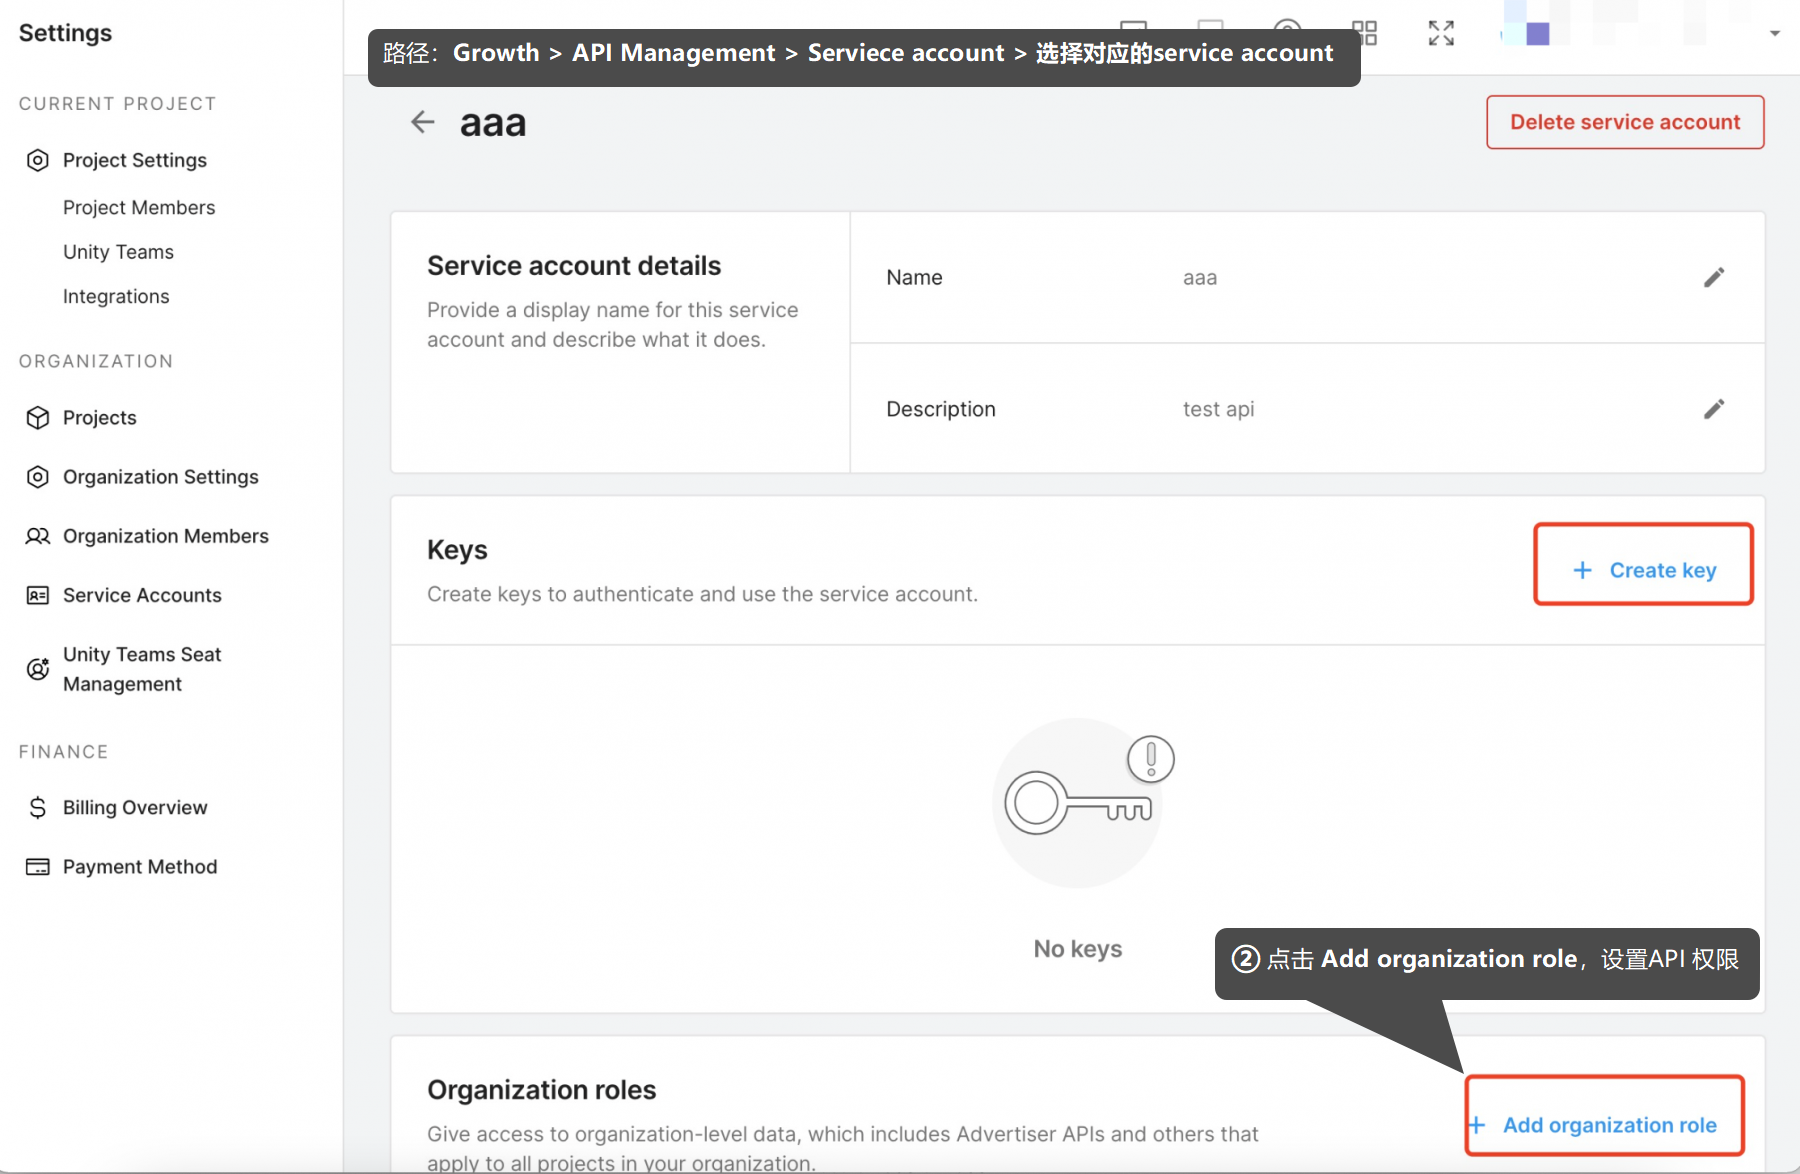Click the back arrow beside aaa
Viewport: 1800px width, 1174px height.
coord(423,122)
